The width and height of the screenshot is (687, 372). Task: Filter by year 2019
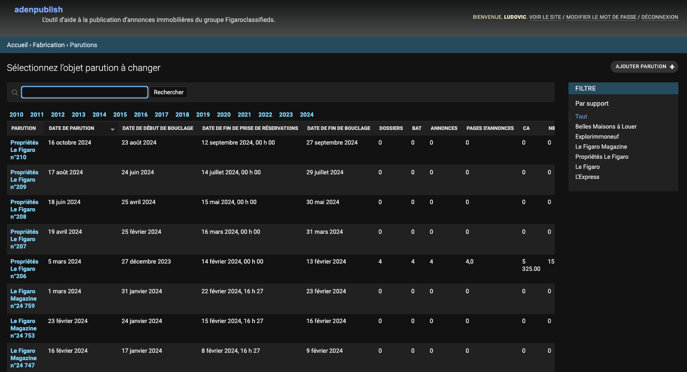[x=203, y=114]
